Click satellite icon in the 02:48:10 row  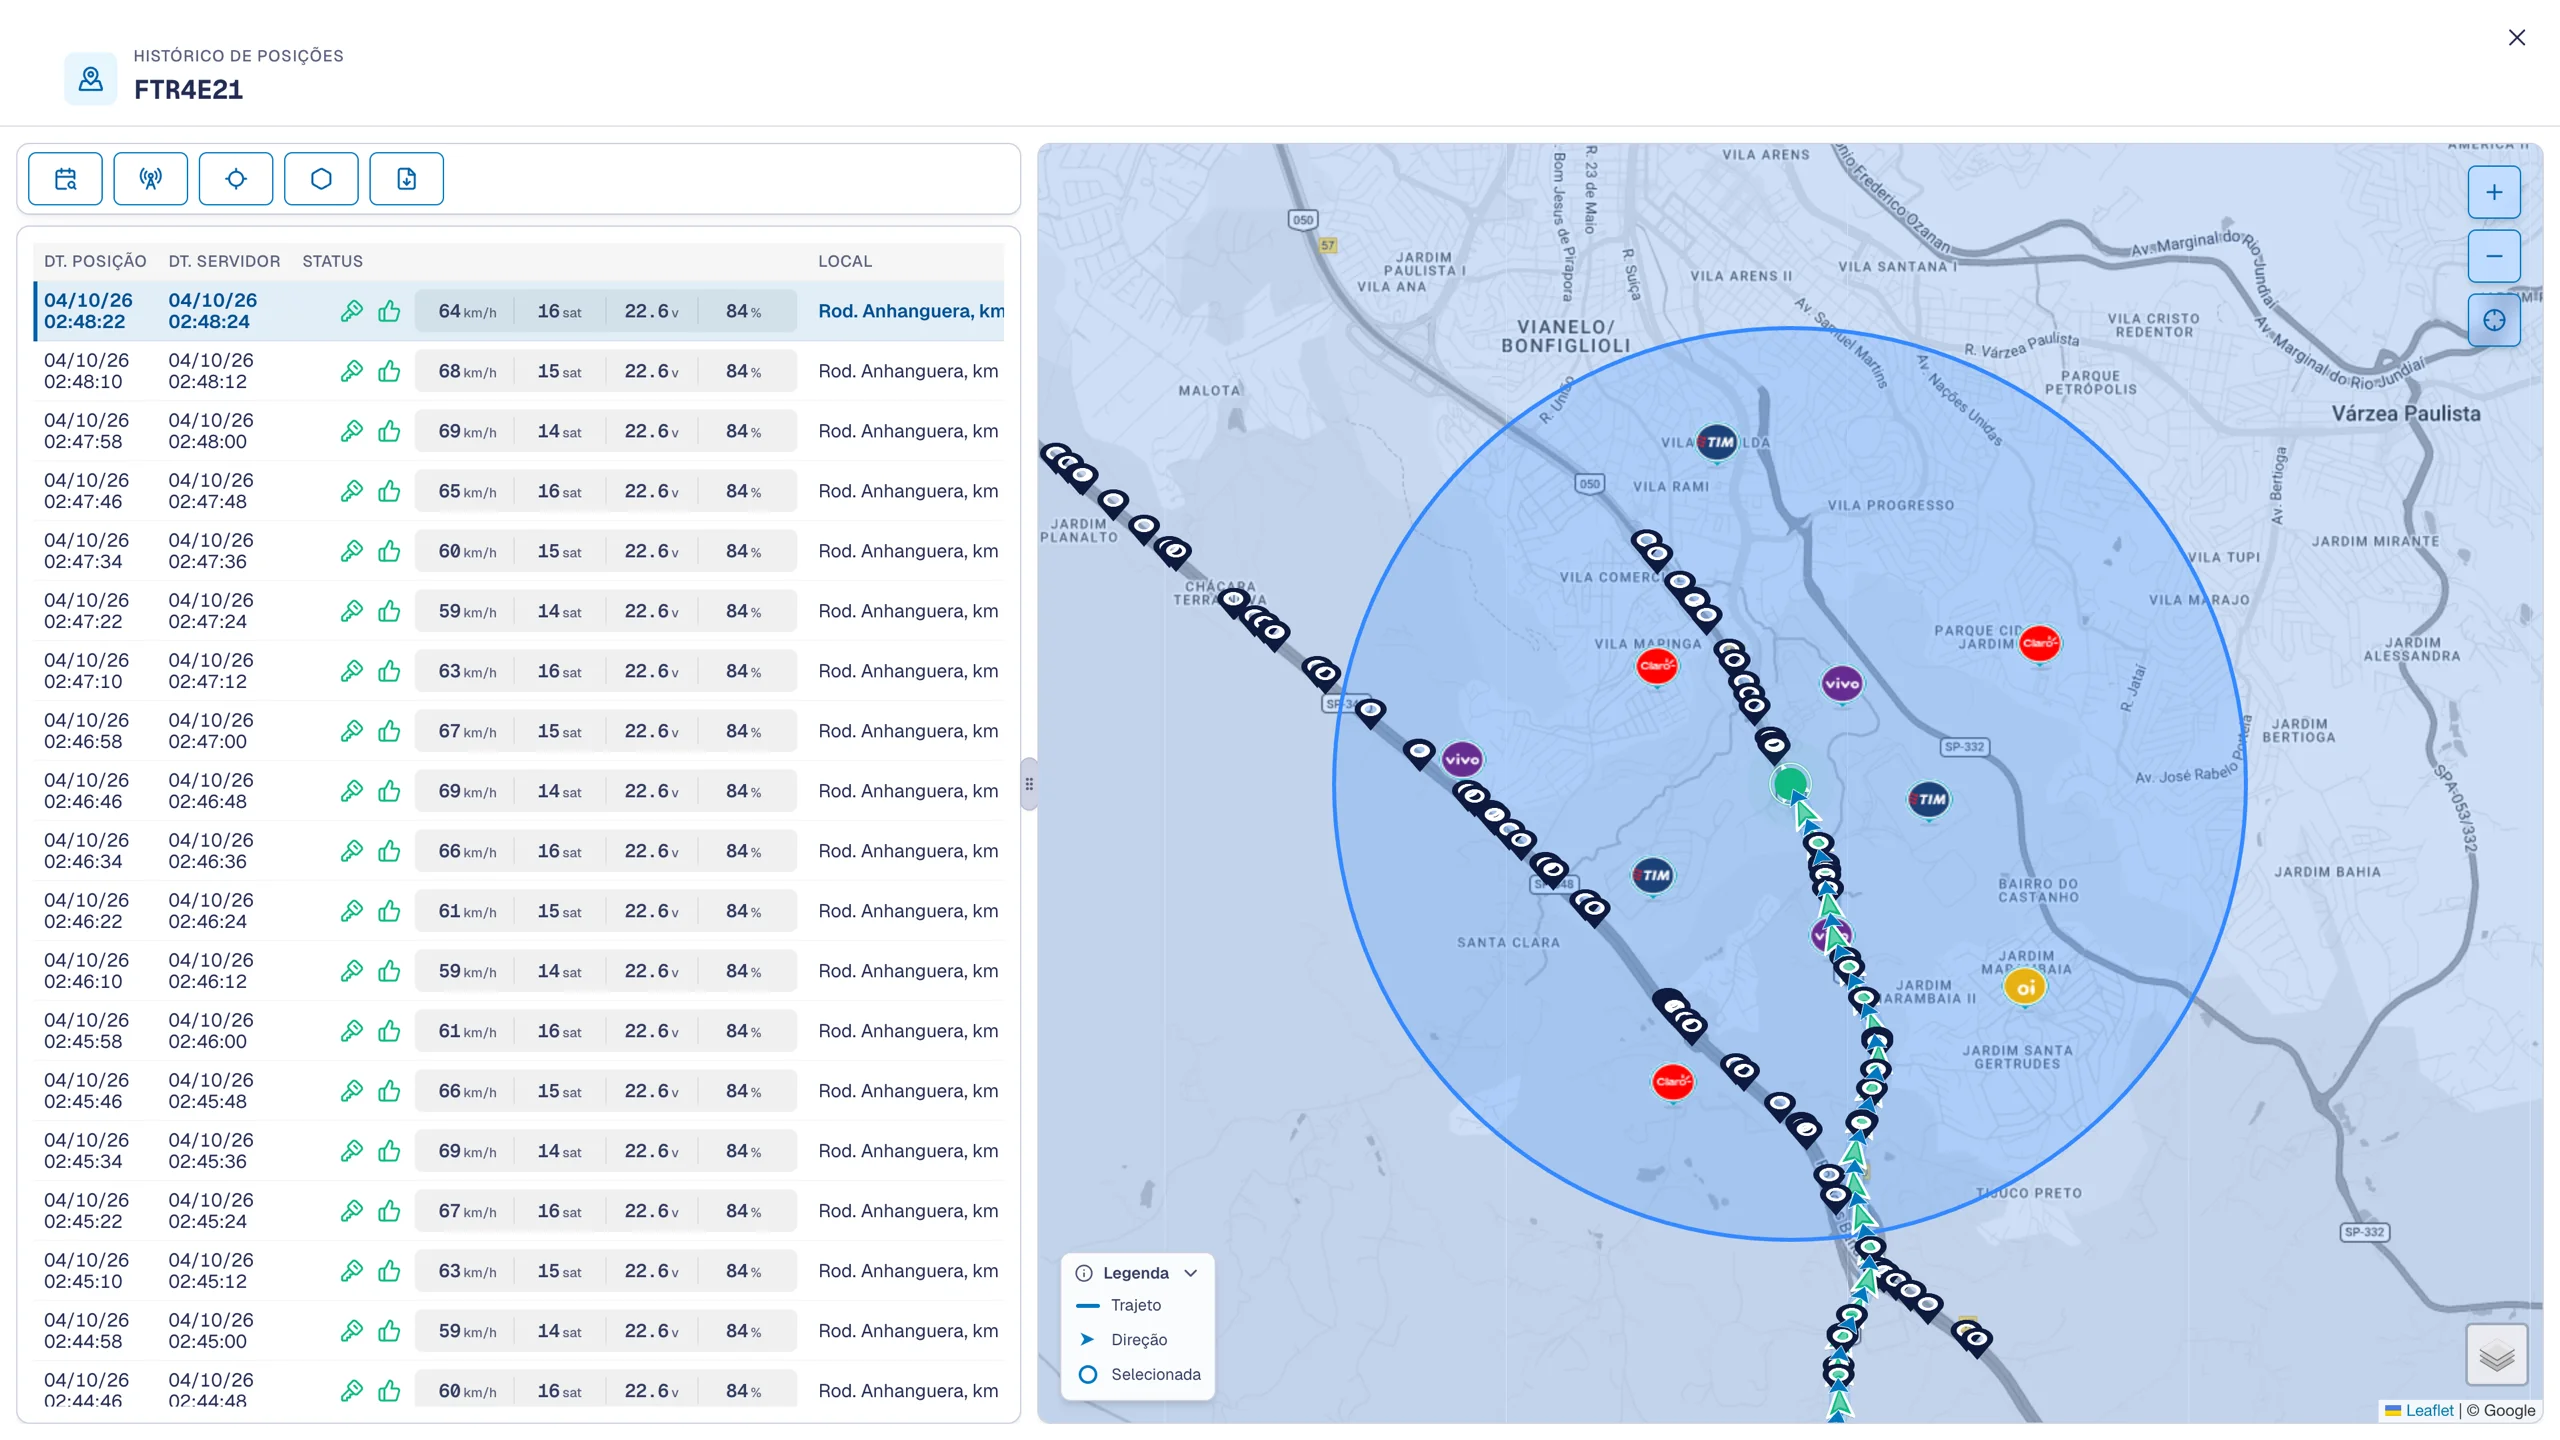pyautogui.click(x=351, y=371)
